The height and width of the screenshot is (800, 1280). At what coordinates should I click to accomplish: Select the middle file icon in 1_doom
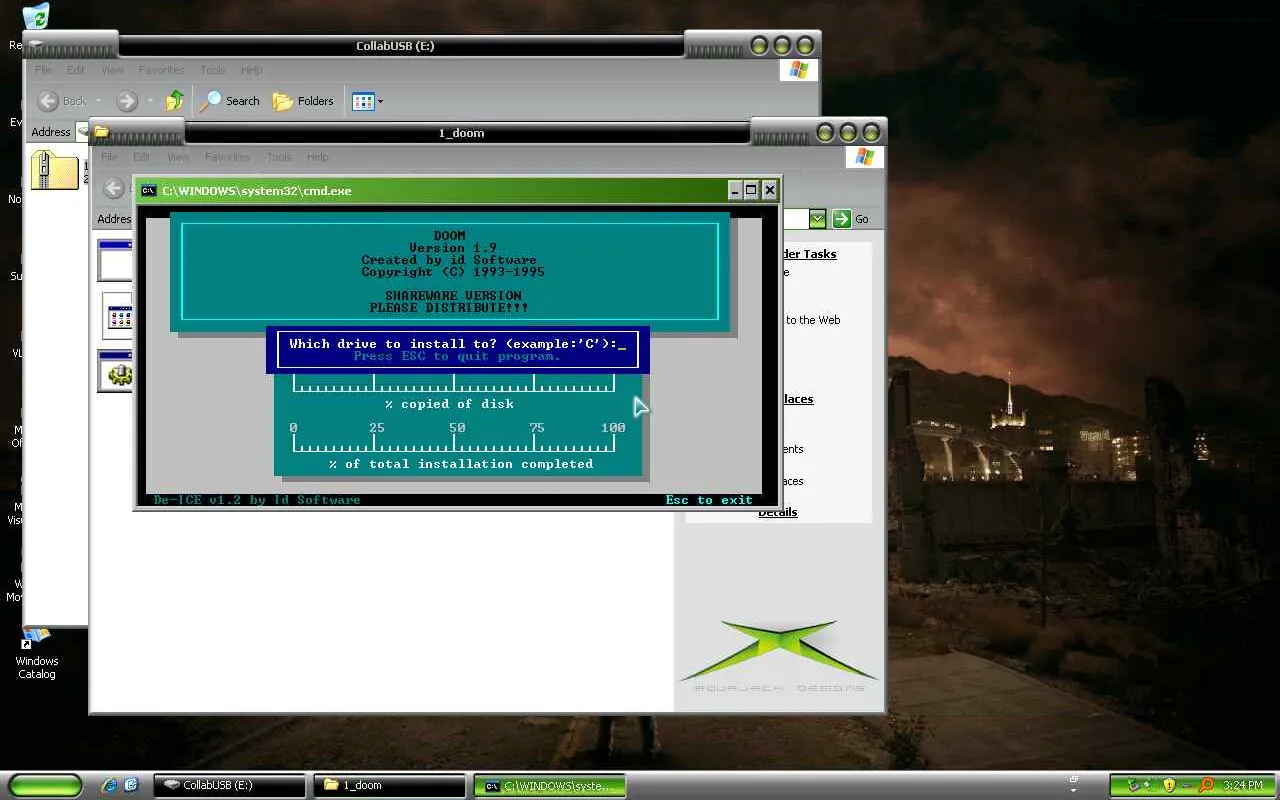118,316
